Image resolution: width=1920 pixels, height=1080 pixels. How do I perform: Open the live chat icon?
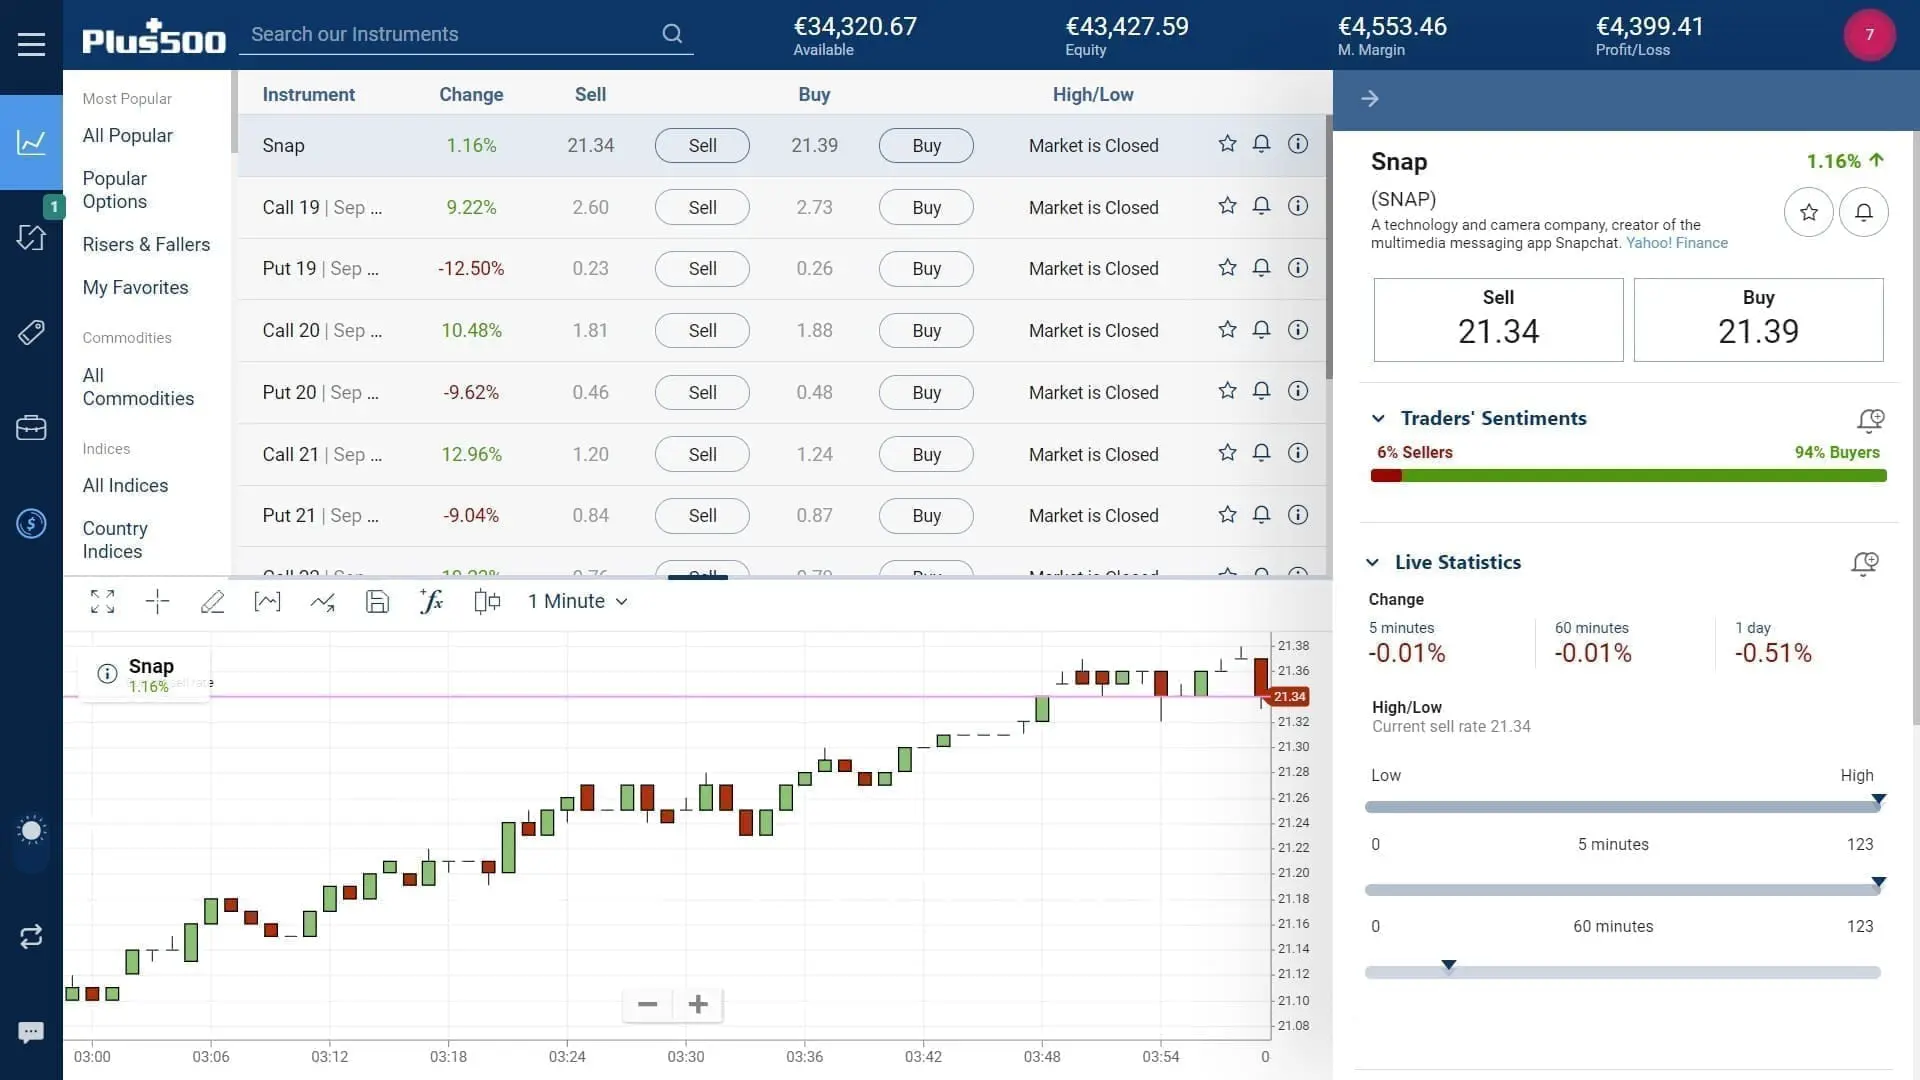tap(31, 1032)
